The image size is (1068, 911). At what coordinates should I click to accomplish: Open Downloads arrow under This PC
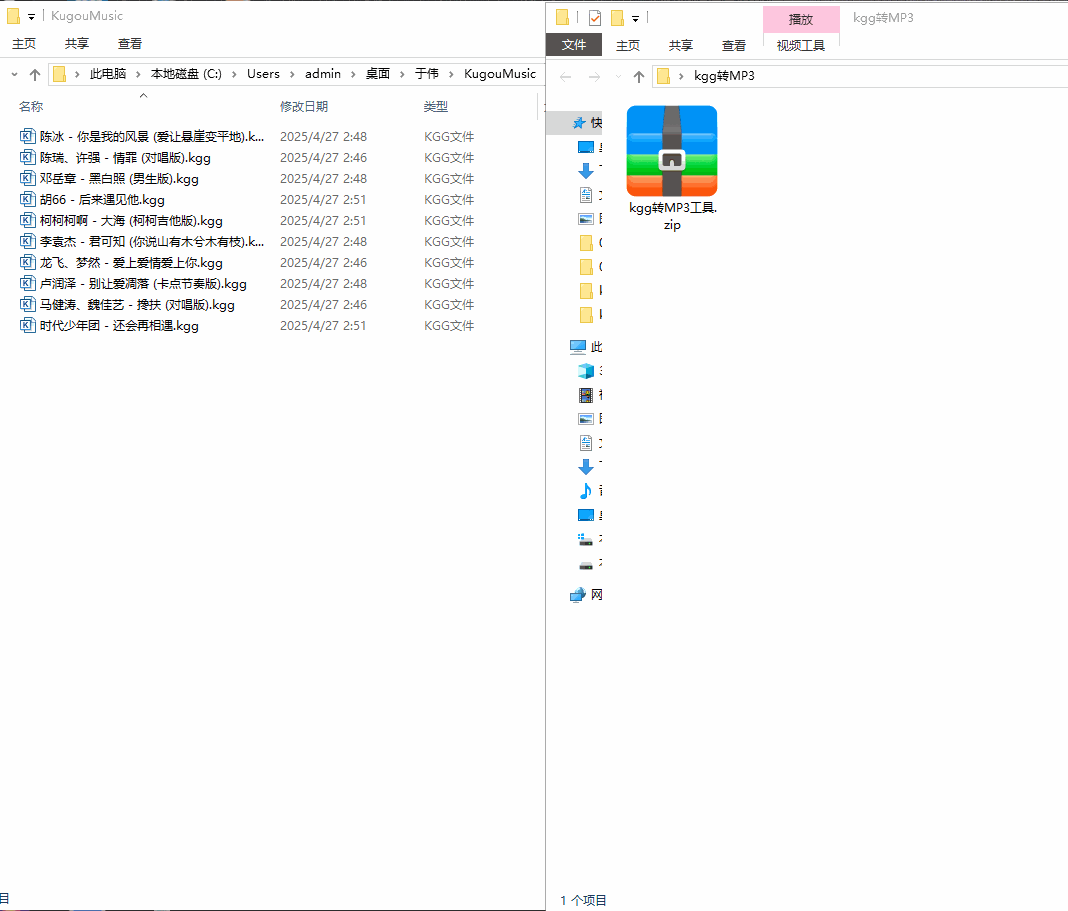pos(586,467)
